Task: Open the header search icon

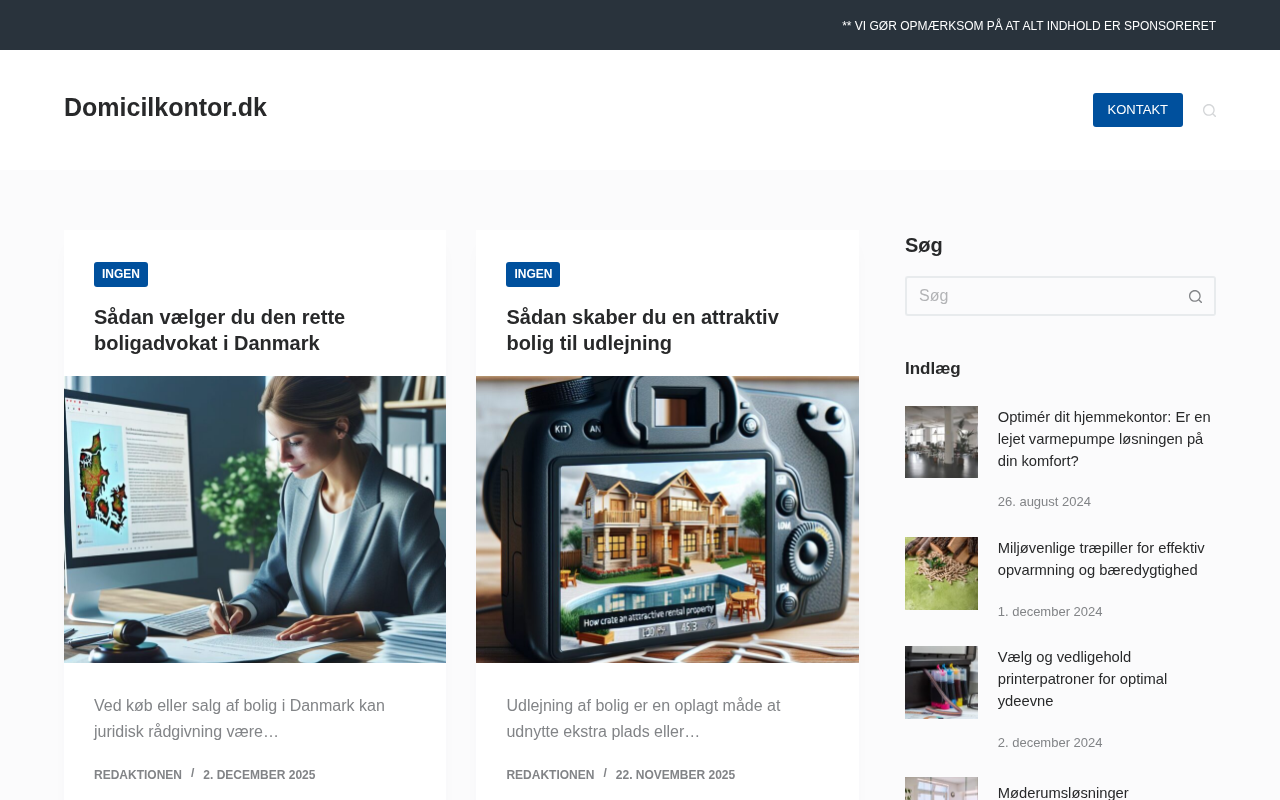Action: click(x=1209, y=110)
